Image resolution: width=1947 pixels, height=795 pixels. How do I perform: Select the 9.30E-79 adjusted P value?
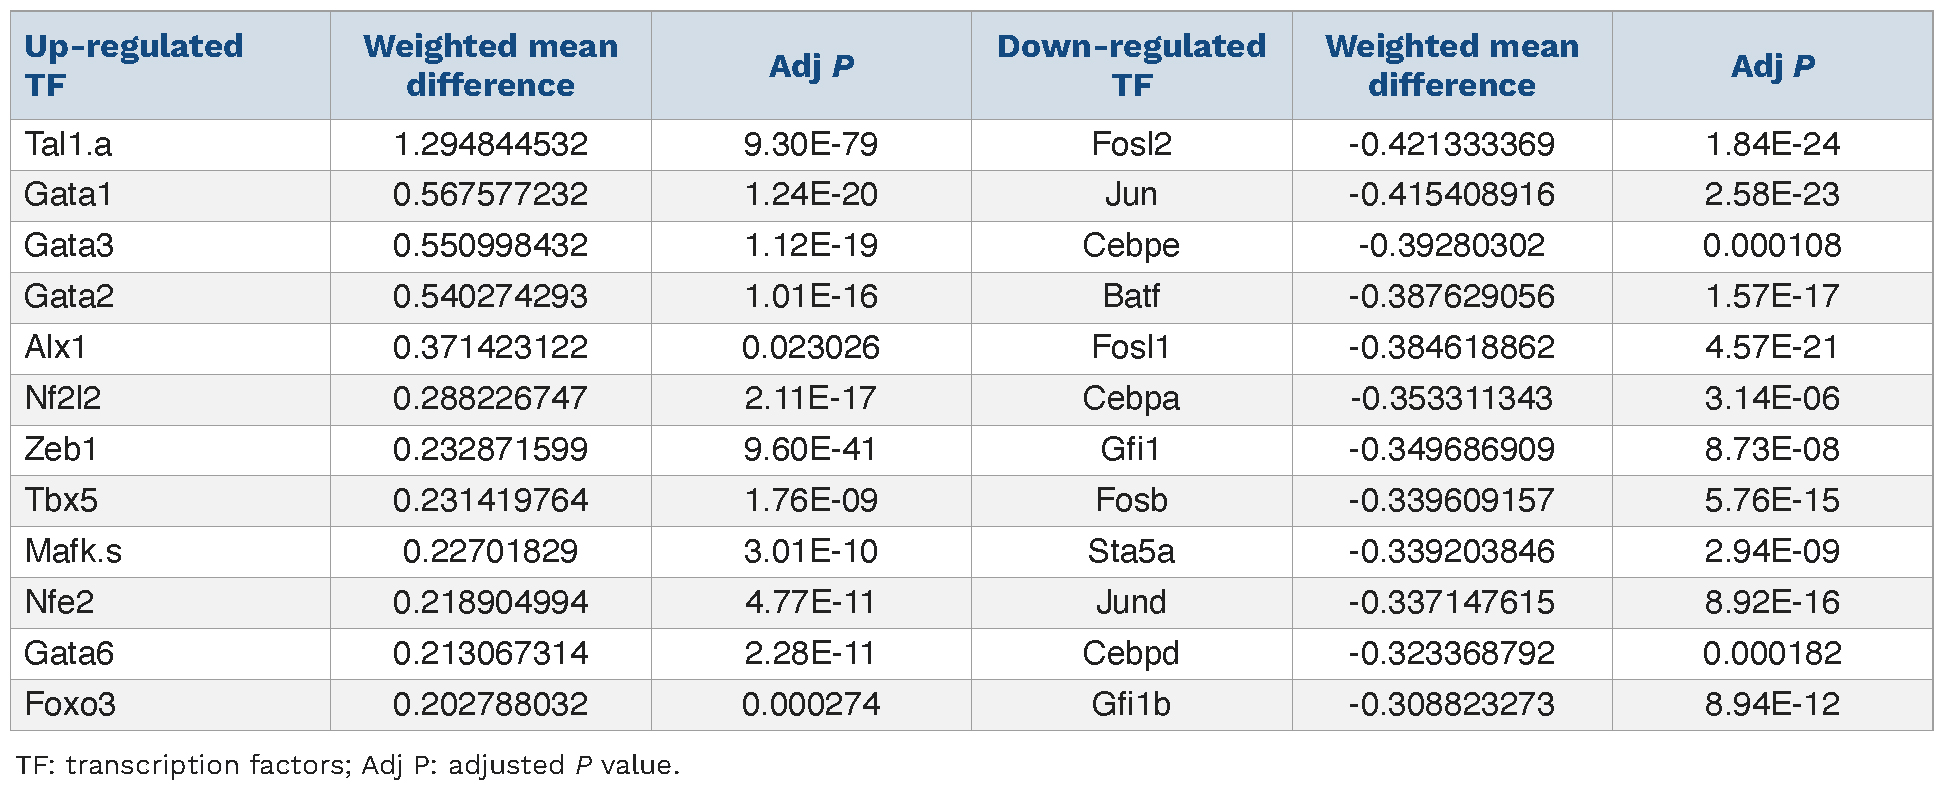point(810,145)
